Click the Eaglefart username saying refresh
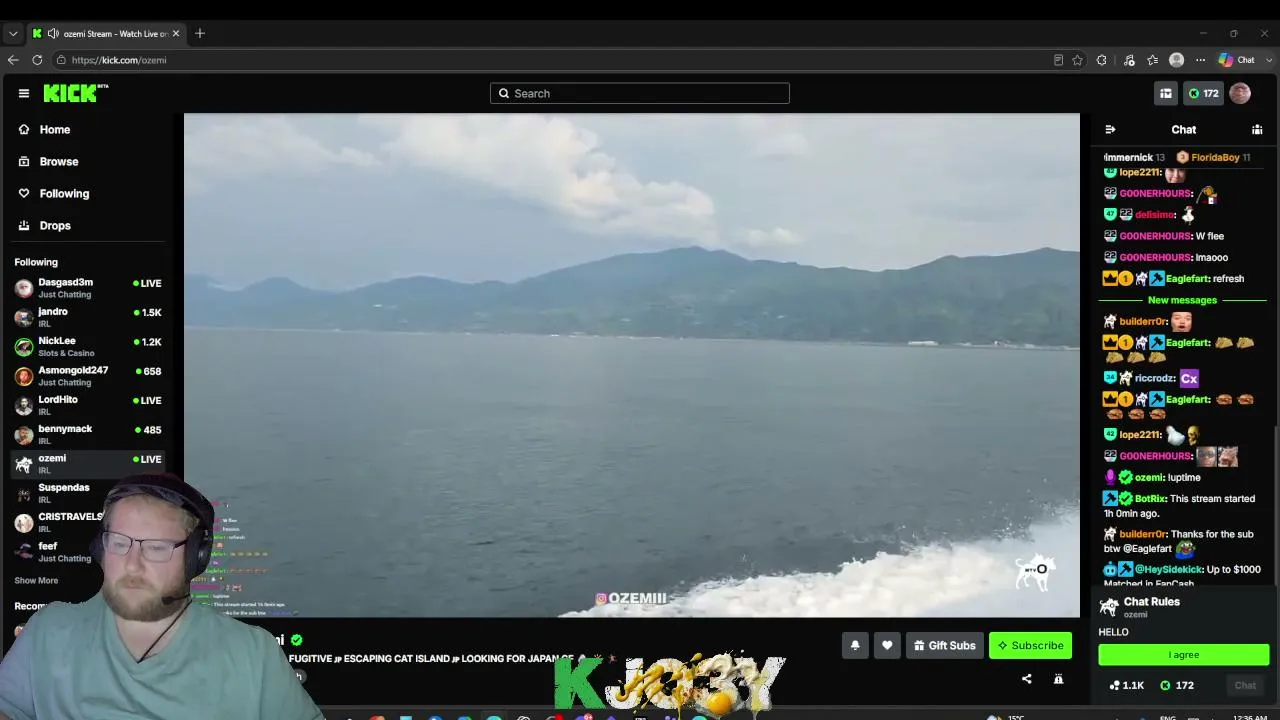 1188,279
